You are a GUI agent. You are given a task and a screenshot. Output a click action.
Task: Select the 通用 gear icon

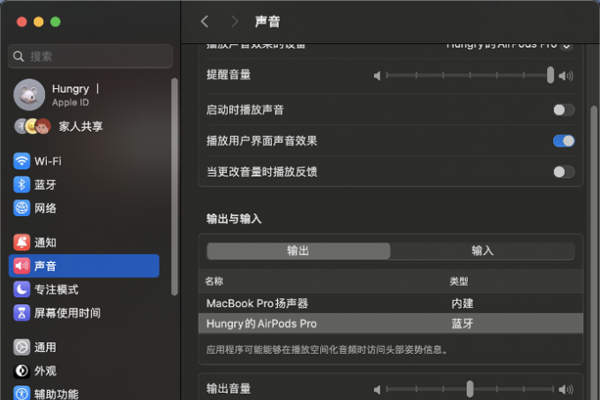(22, 347)
